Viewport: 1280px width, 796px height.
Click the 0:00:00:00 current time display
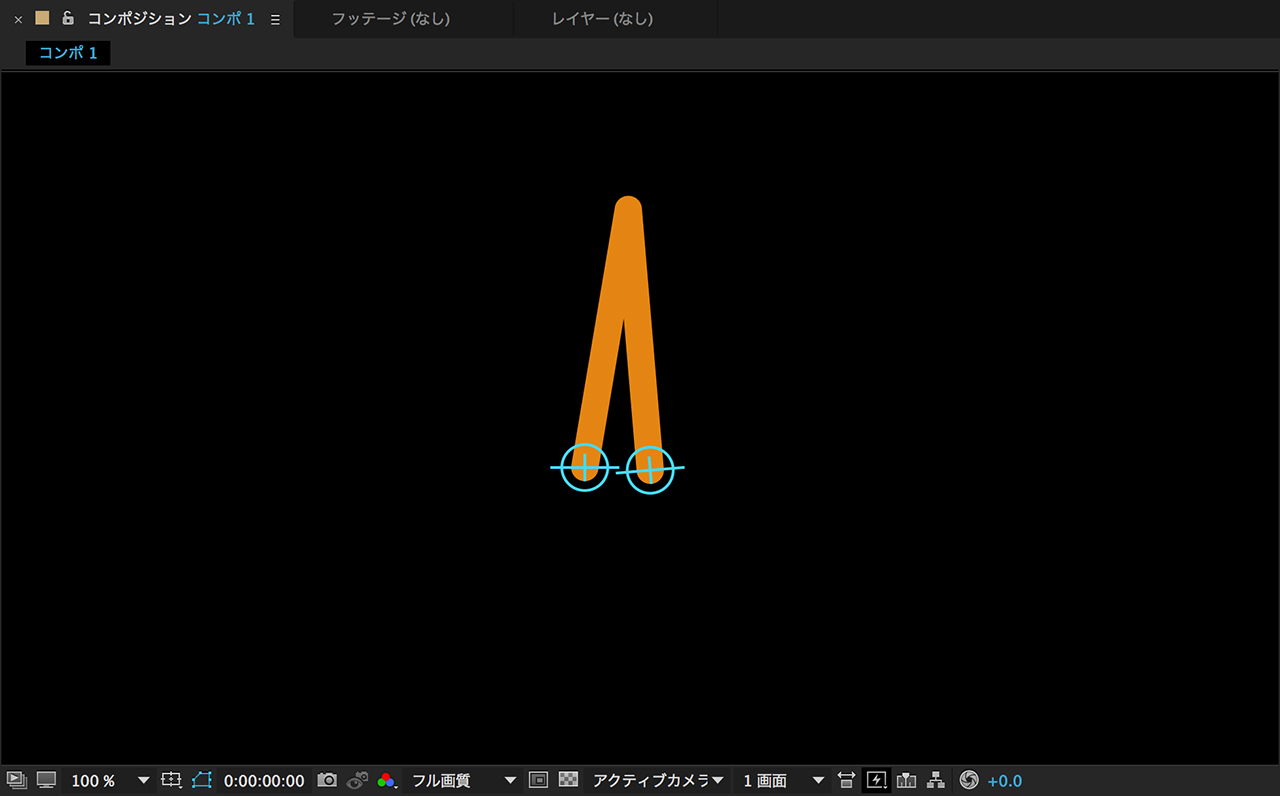pyautogui.click(x=264, y=780)
